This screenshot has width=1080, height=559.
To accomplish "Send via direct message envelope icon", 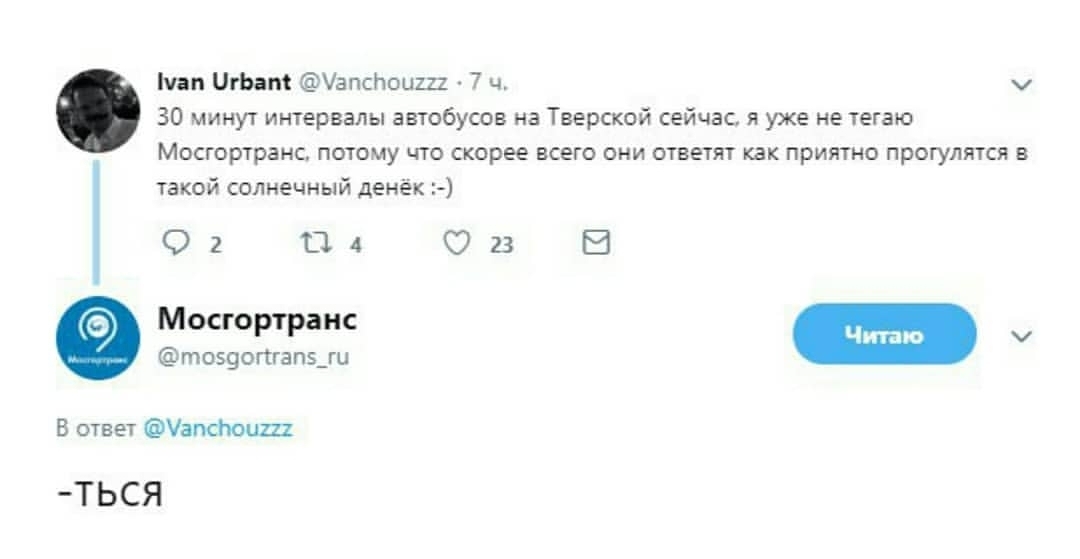I will click(x=596, y=242).
